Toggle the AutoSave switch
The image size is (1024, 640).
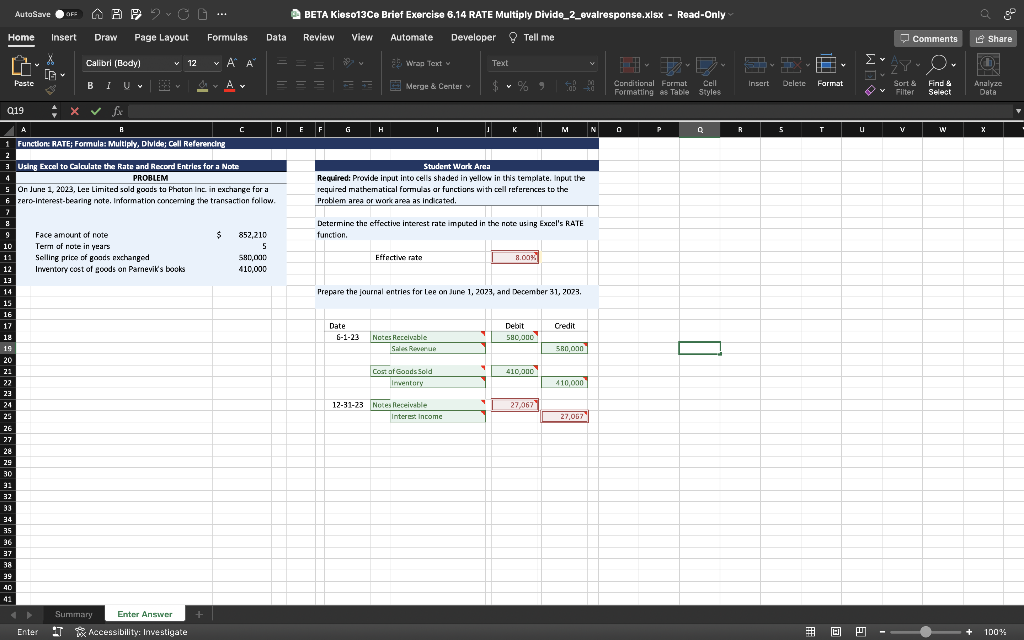[68, 14]
